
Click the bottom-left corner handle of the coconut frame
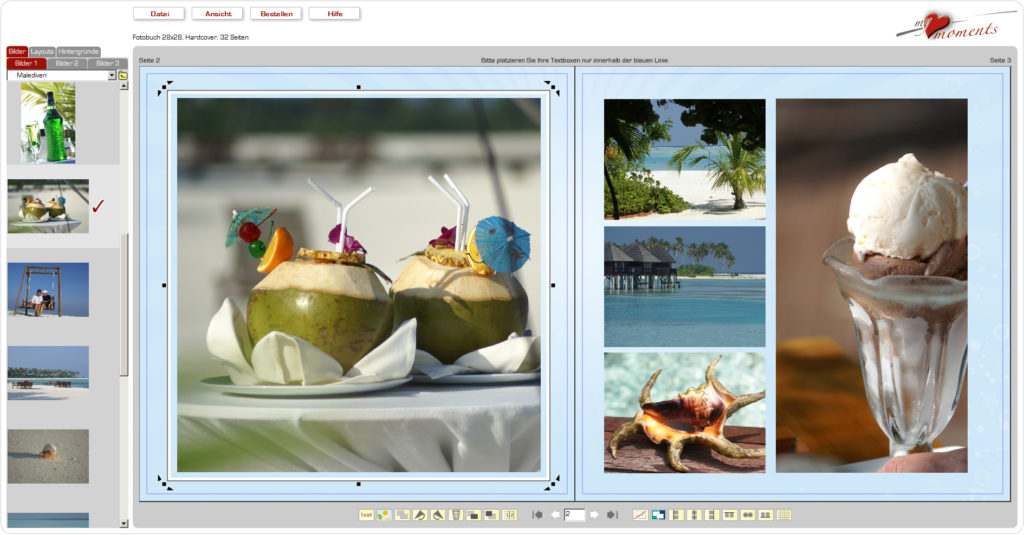tap(165, 483)
